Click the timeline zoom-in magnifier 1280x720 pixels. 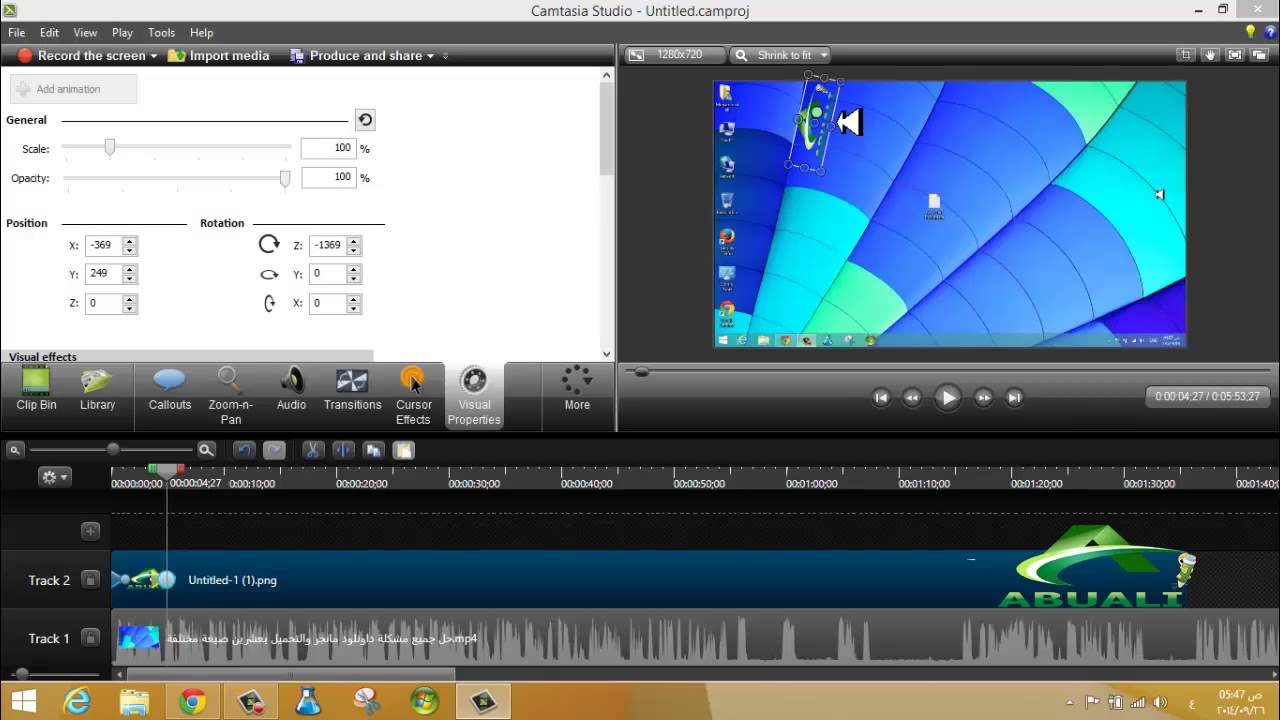(206, 450)
